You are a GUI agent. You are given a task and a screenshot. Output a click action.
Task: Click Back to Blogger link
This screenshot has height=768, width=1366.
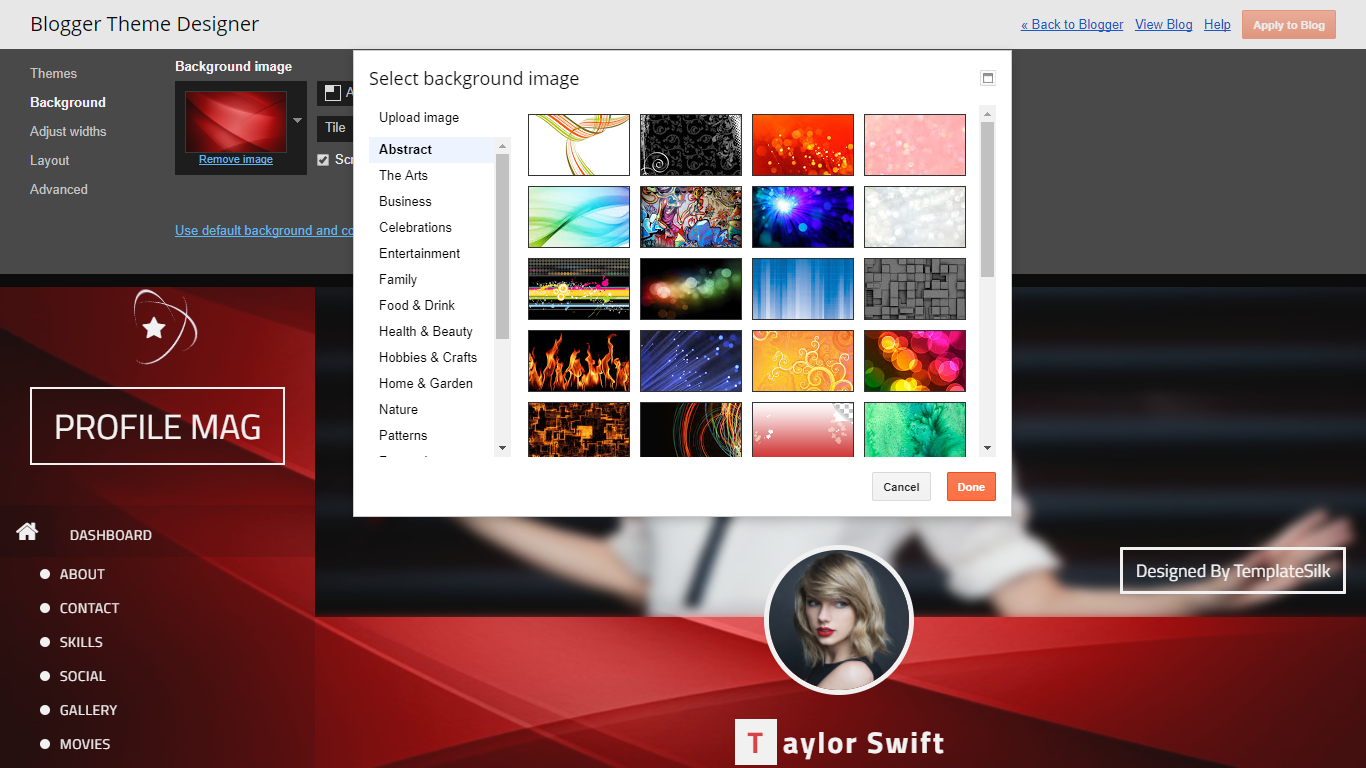click(x=1072, y=25)
